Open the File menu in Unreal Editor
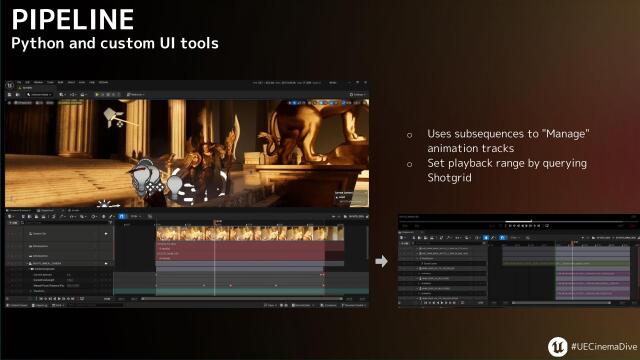The image size is (640, 360). [x=19, y=82]
